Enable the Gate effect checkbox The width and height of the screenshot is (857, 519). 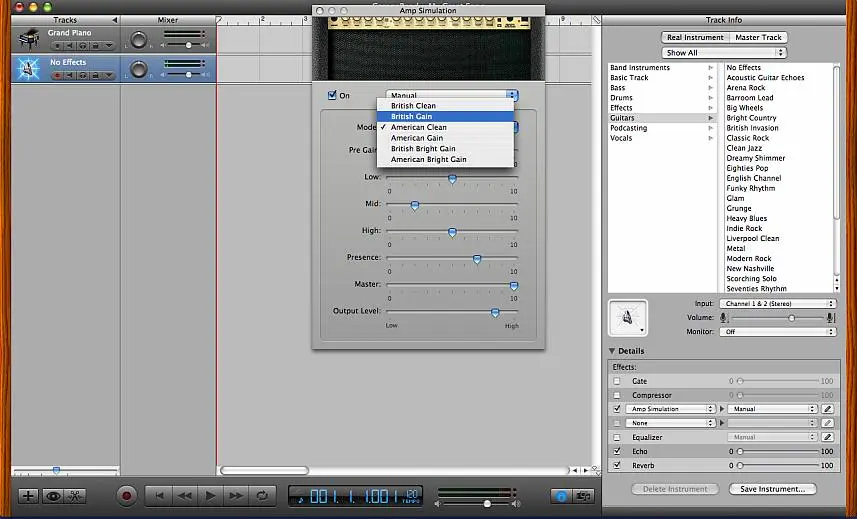pyautogui.click(x=616, y=381)
